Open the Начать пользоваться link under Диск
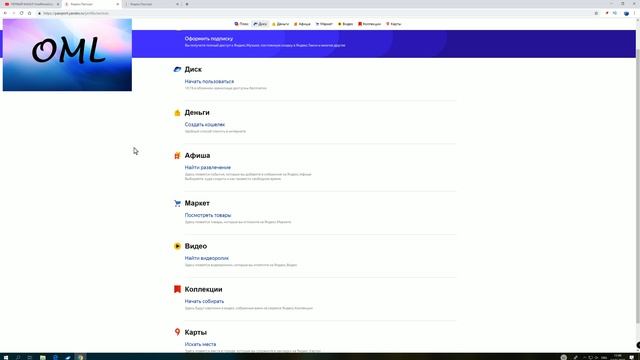The image size is (640, 360). coord(209,81)
